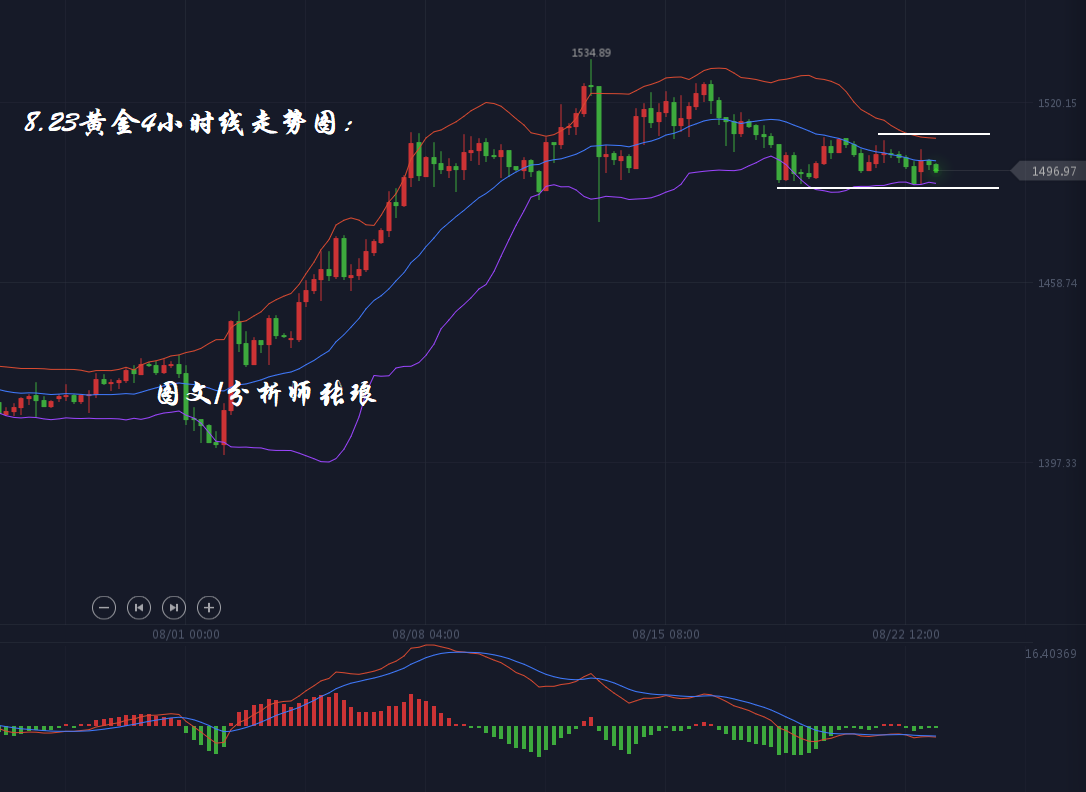Select the upper white resistance line
The width and height of the screenshot is (1086, 792).
(x=934, y=133)
